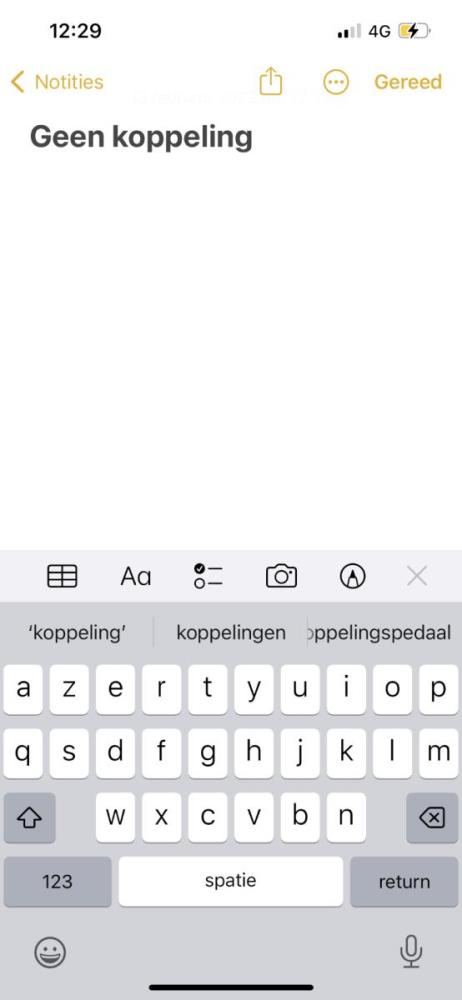Tap the spatie space bar

pos(230,881)
